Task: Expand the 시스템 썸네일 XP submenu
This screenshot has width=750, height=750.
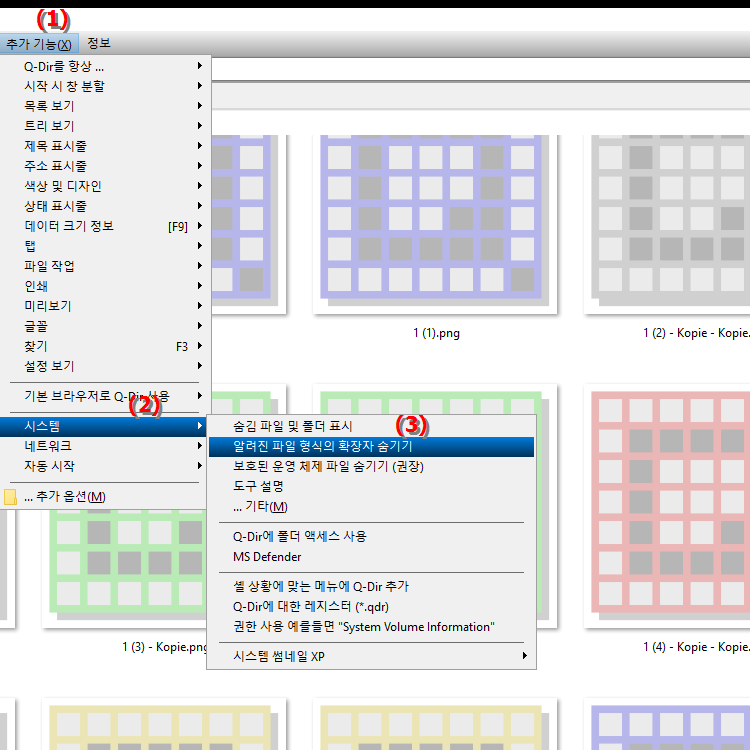Action: 371,657
